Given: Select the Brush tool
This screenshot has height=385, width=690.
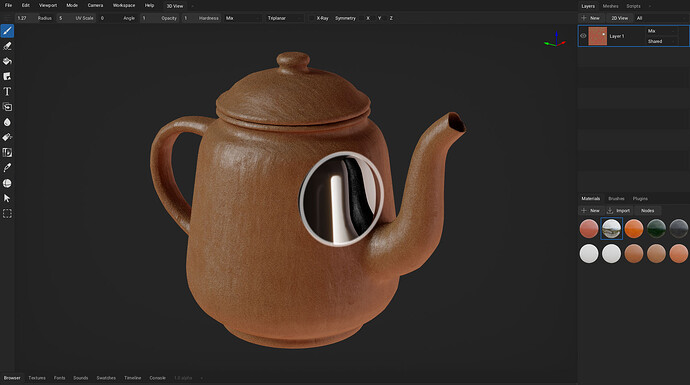Looking at the screenshot, I should [7, 31].
